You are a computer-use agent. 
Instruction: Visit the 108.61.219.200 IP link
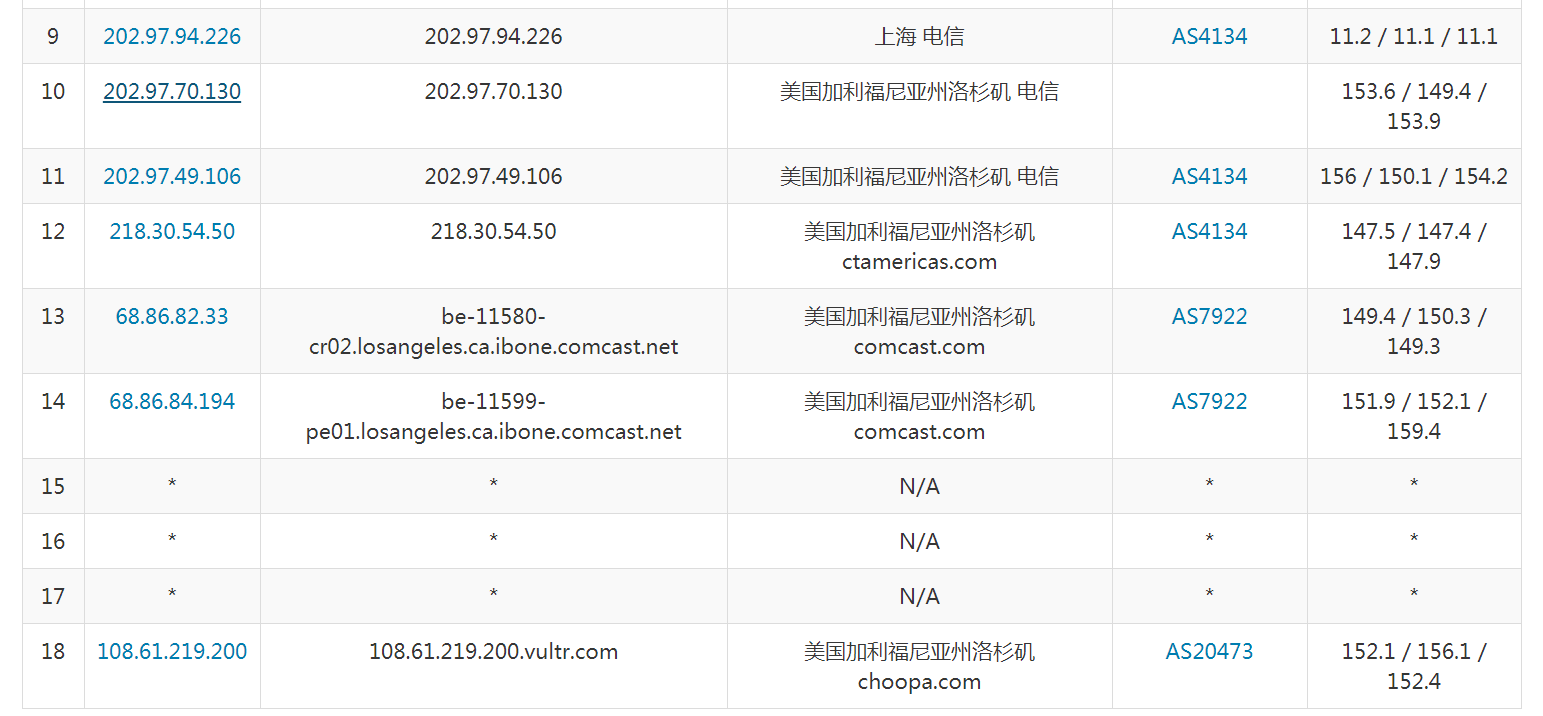172,652
